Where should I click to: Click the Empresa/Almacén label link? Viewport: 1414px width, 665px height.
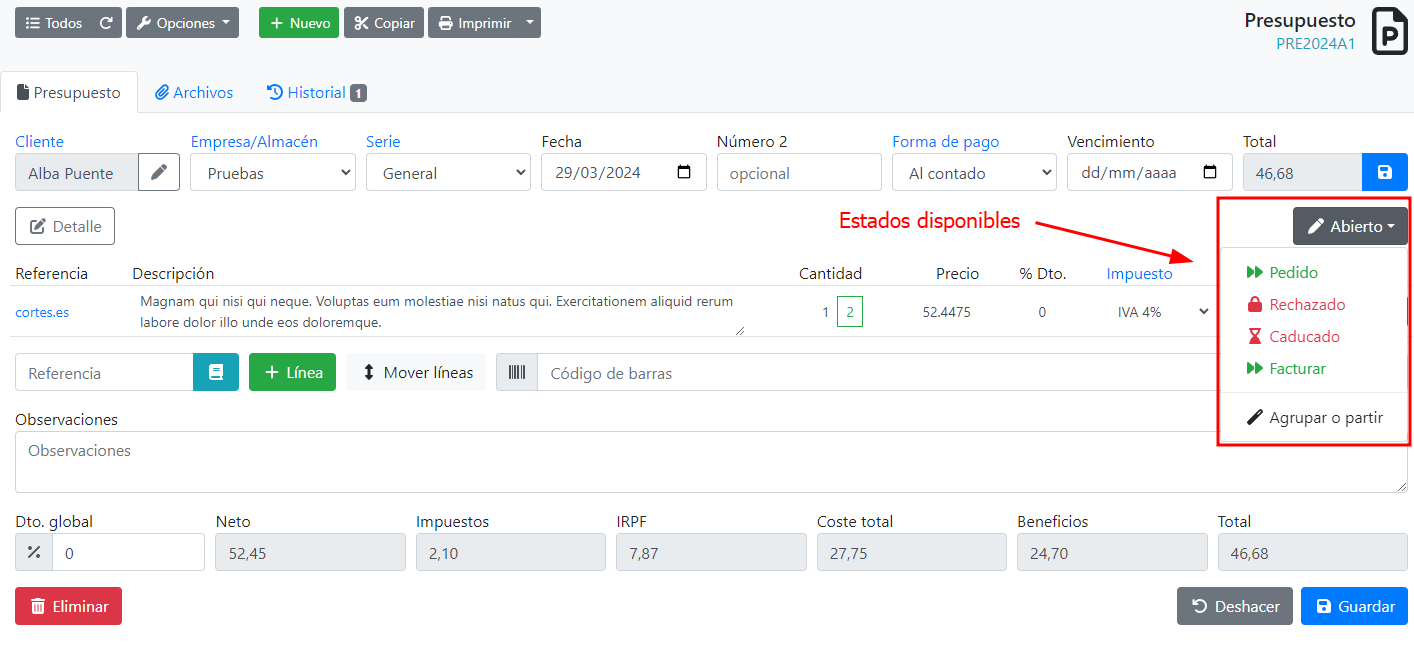tap(254, 142)
